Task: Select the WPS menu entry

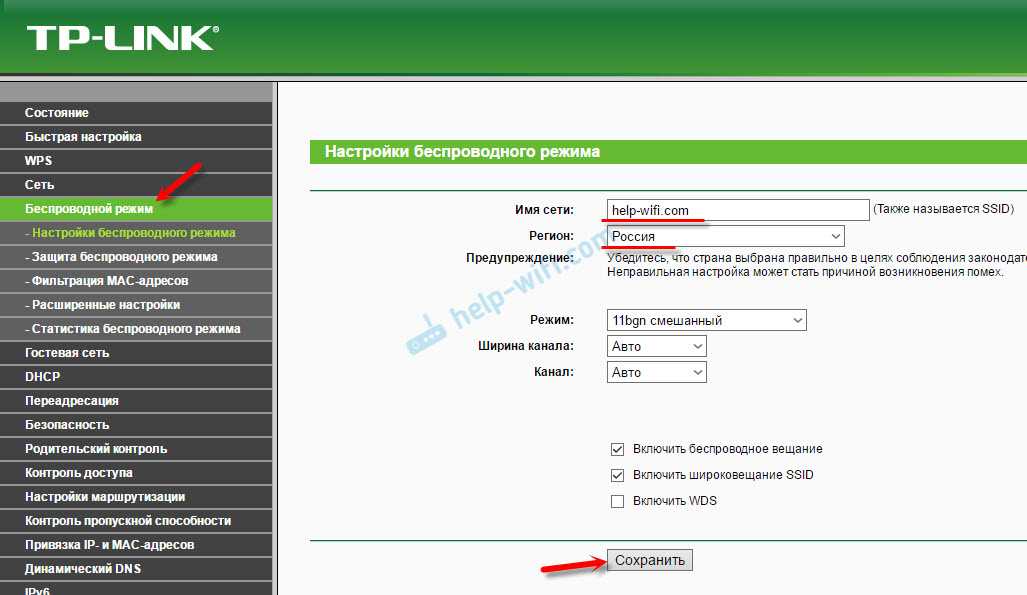Action: 39,161
